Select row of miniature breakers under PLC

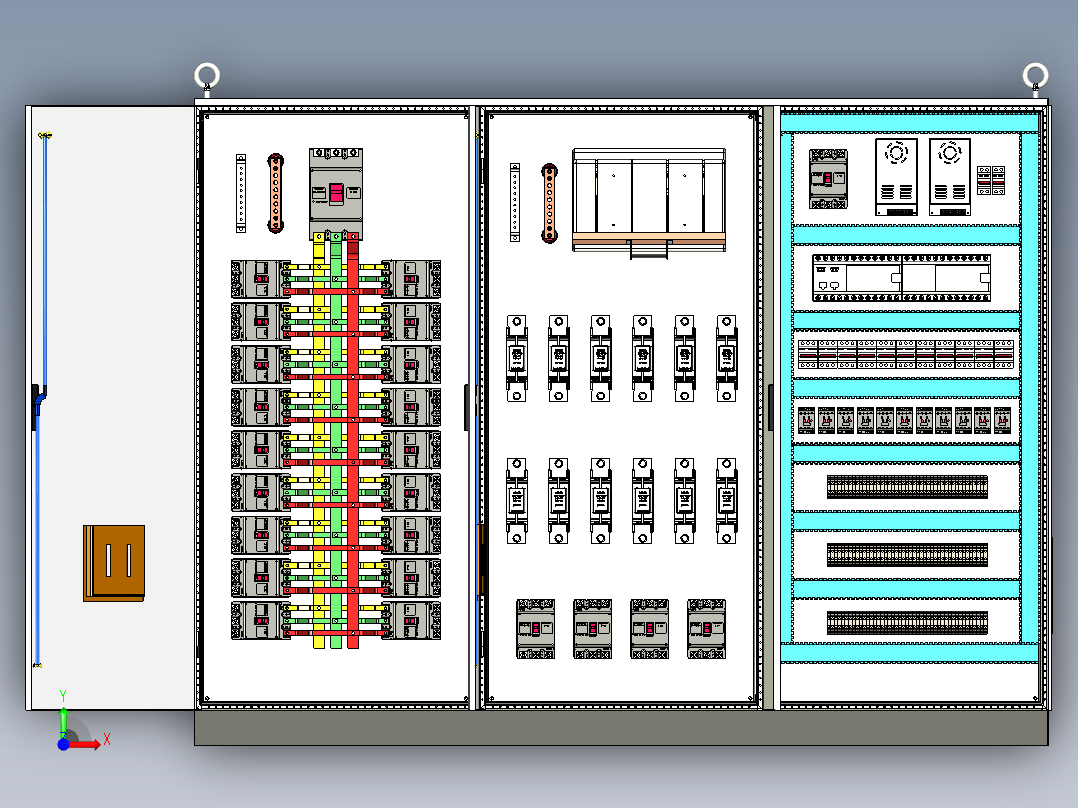click(x=906, y=354)
